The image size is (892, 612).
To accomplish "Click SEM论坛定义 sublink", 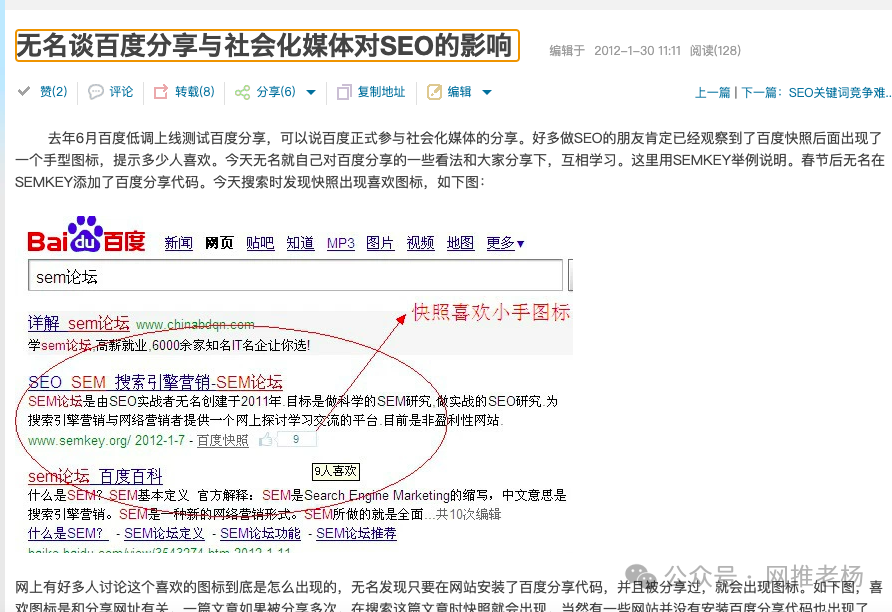I will pos(164,534).
